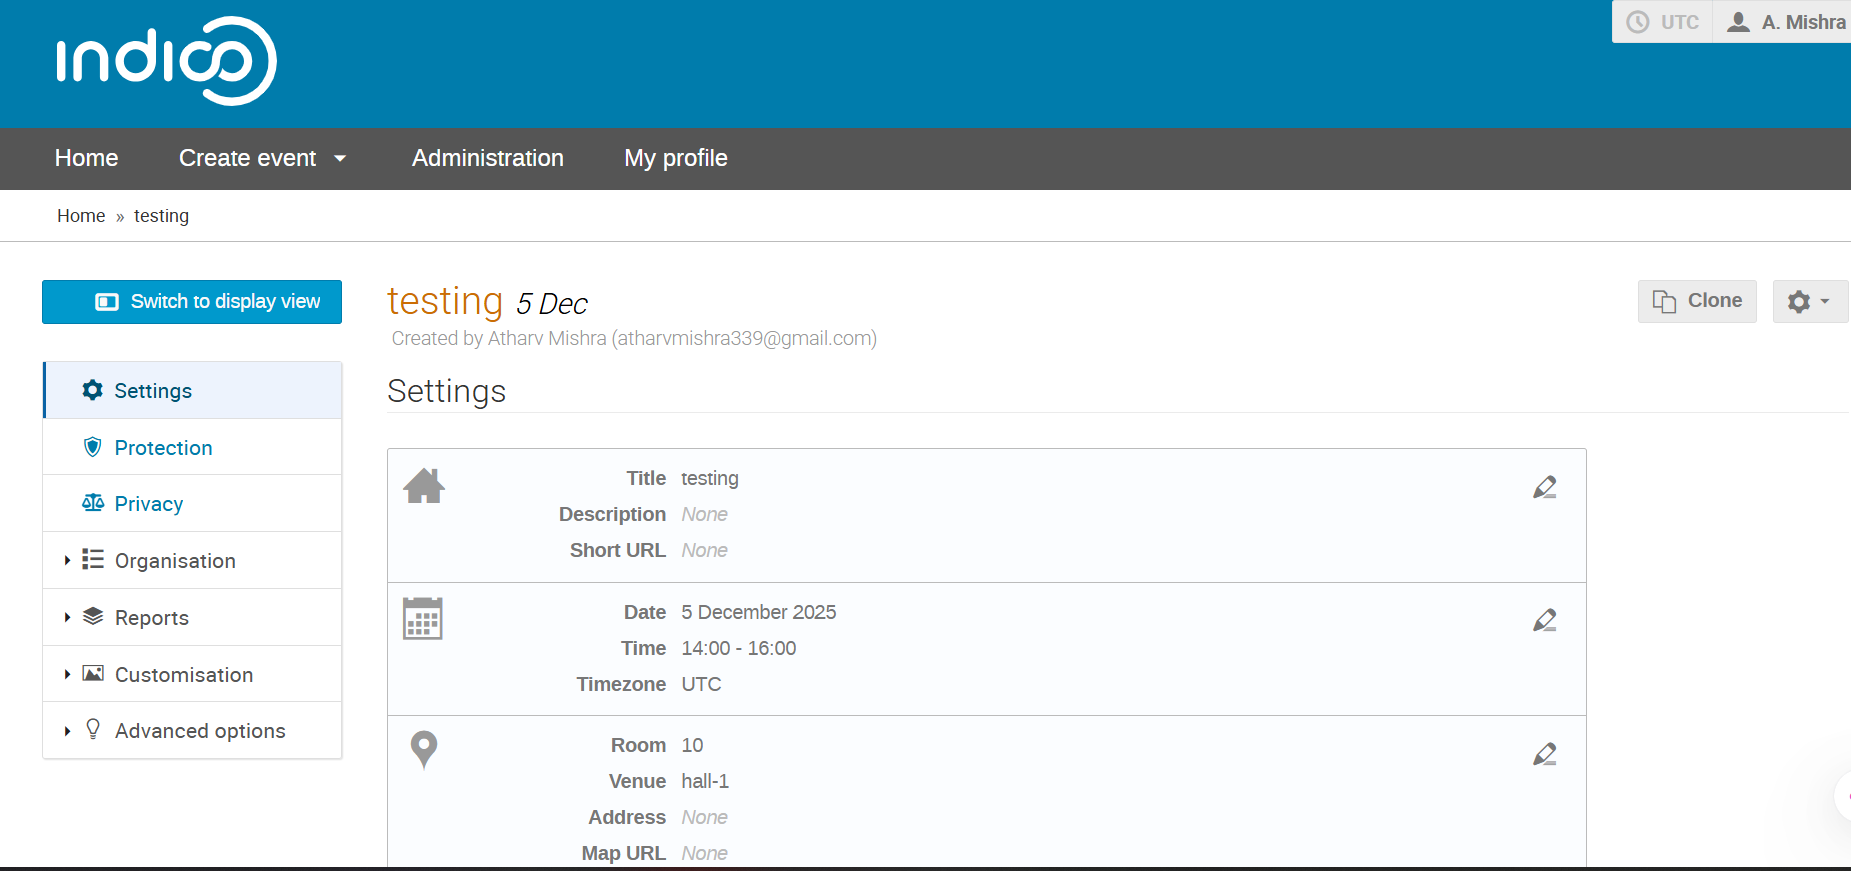The width and height of the screenshot is (1851, 871).
Task: Click the location pin icon
Action: point(424,749)
